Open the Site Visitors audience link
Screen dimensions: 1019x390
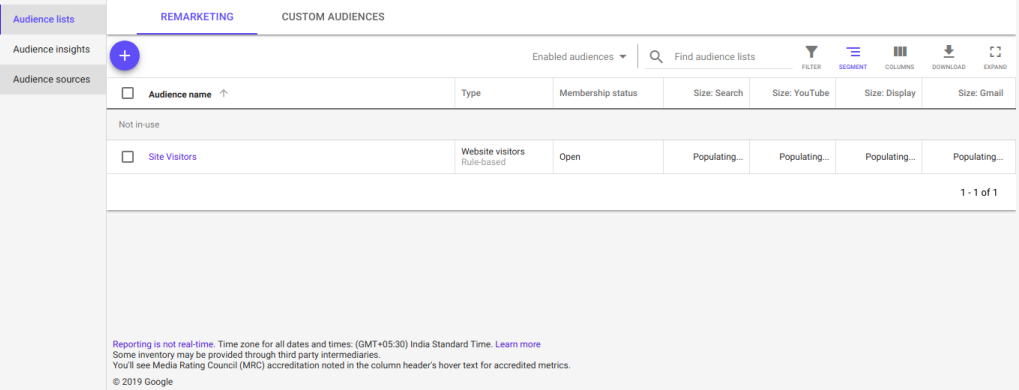tap(172, 157)
